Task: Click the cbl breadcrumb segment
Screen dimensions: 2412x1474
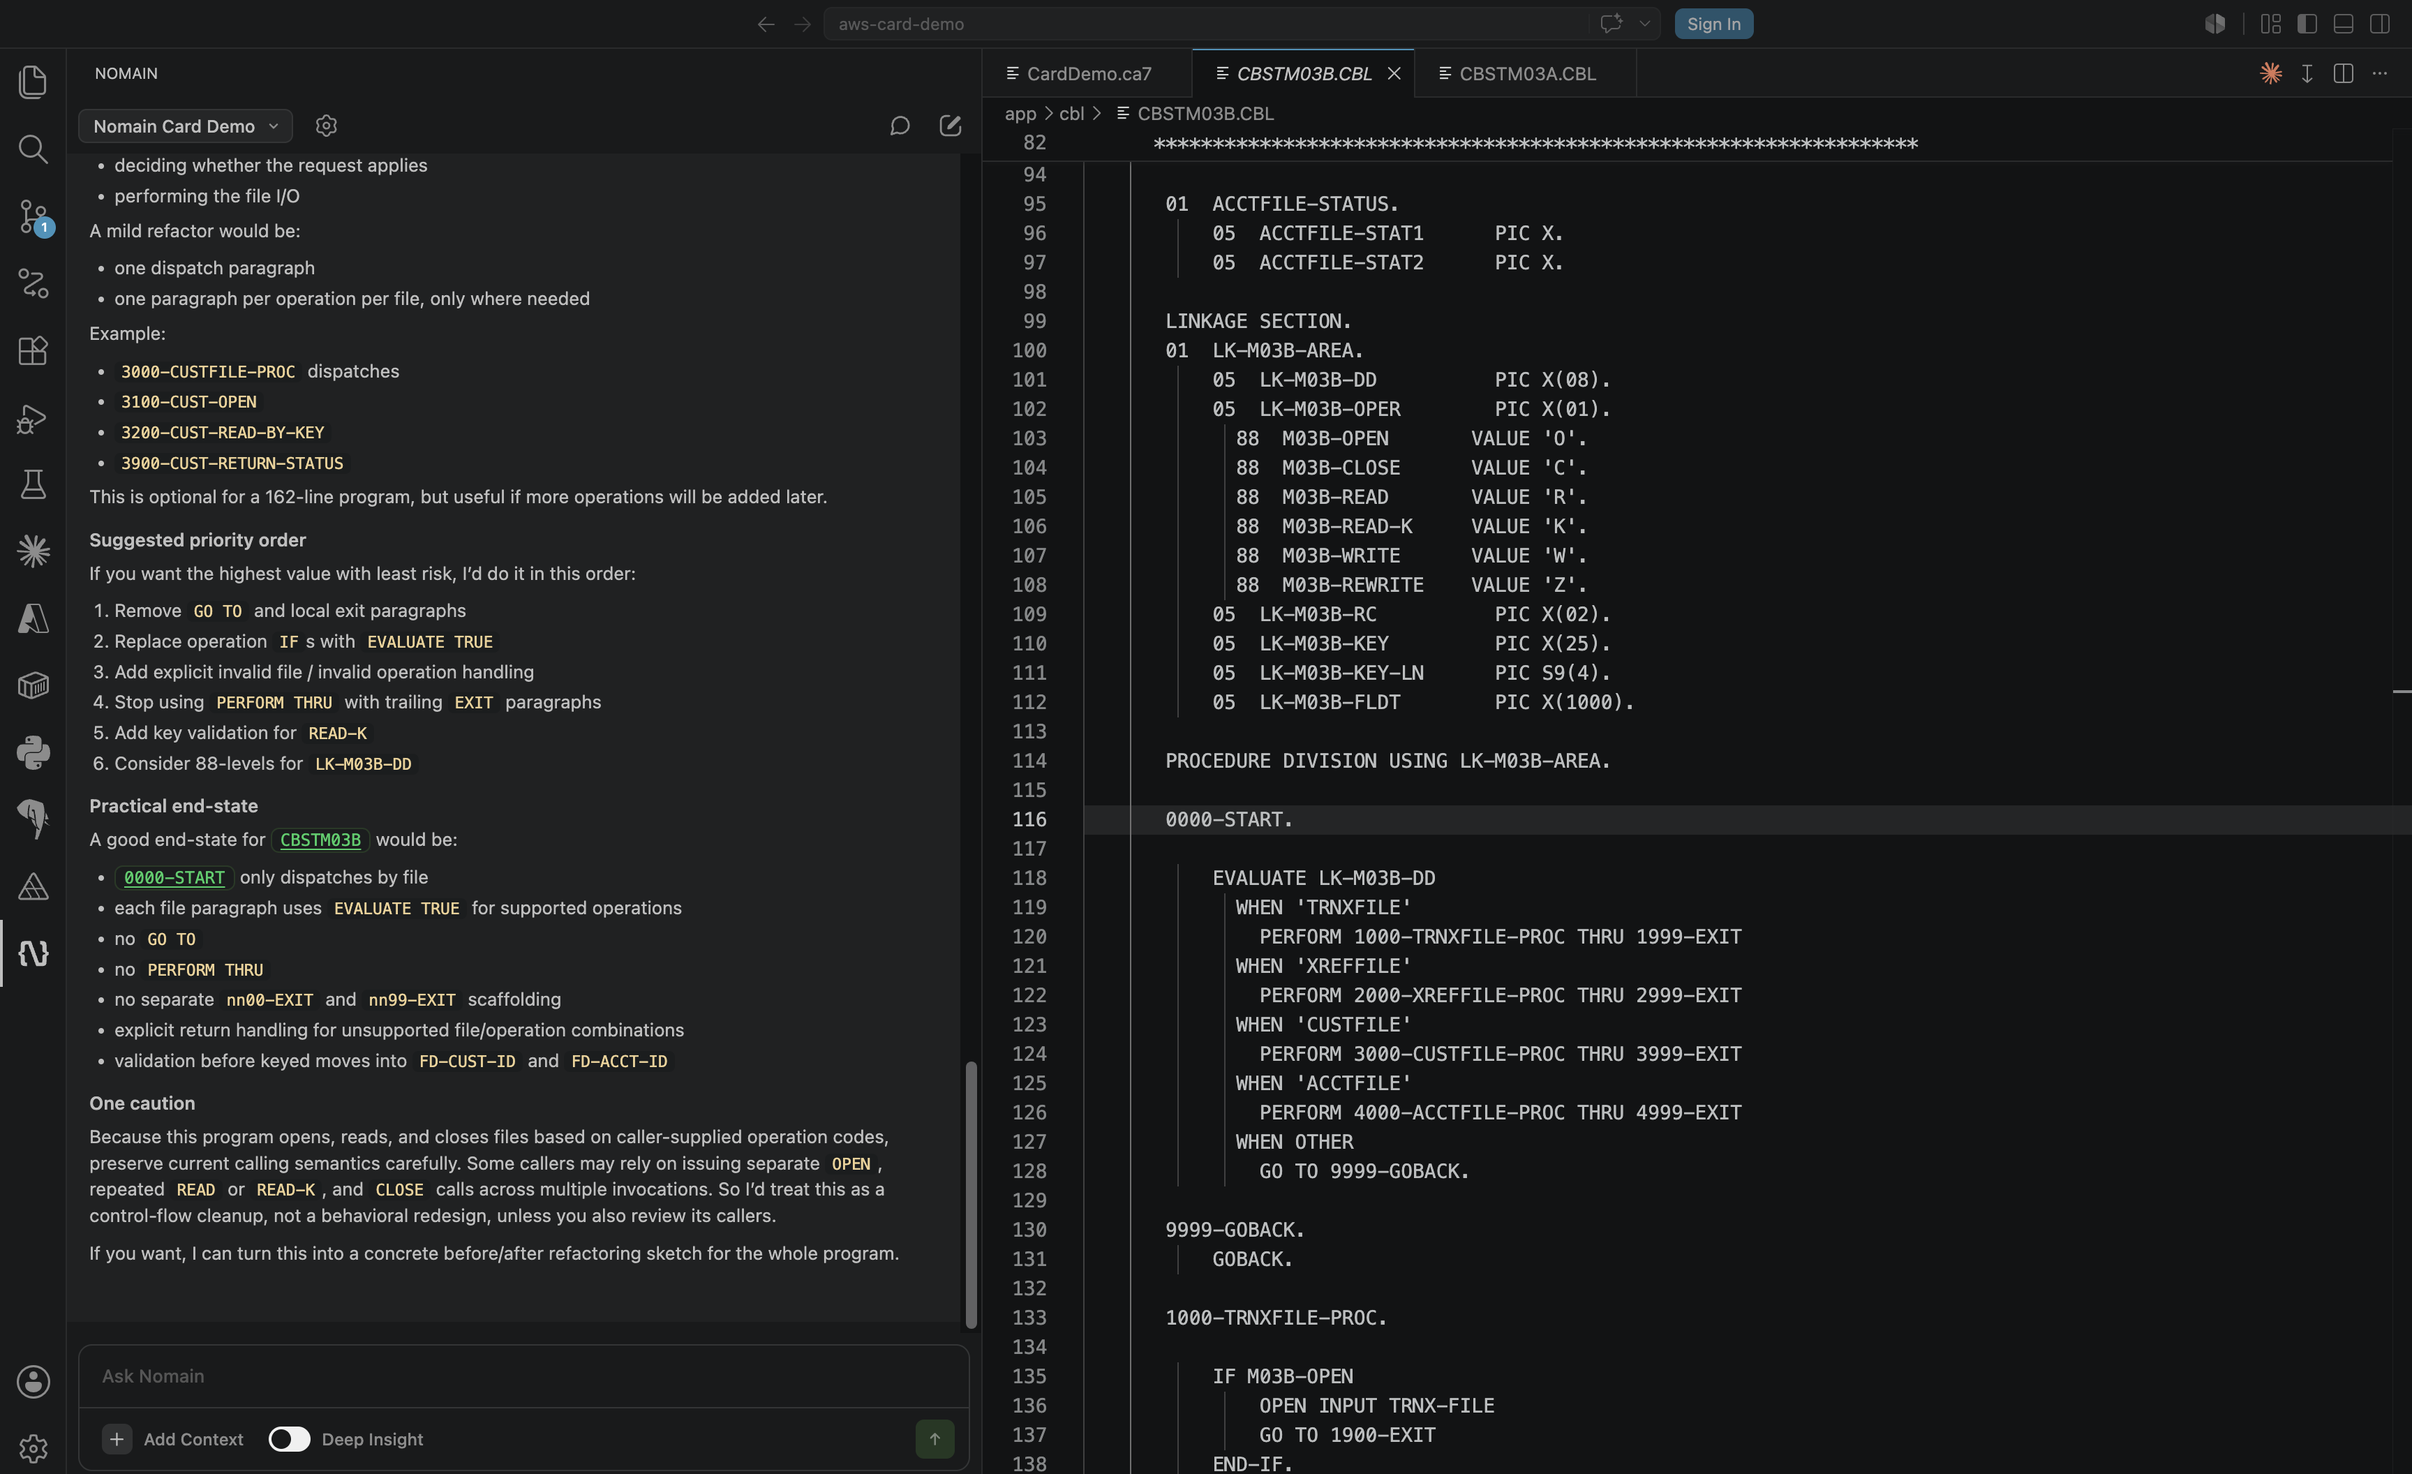Action: (1071, 113)
